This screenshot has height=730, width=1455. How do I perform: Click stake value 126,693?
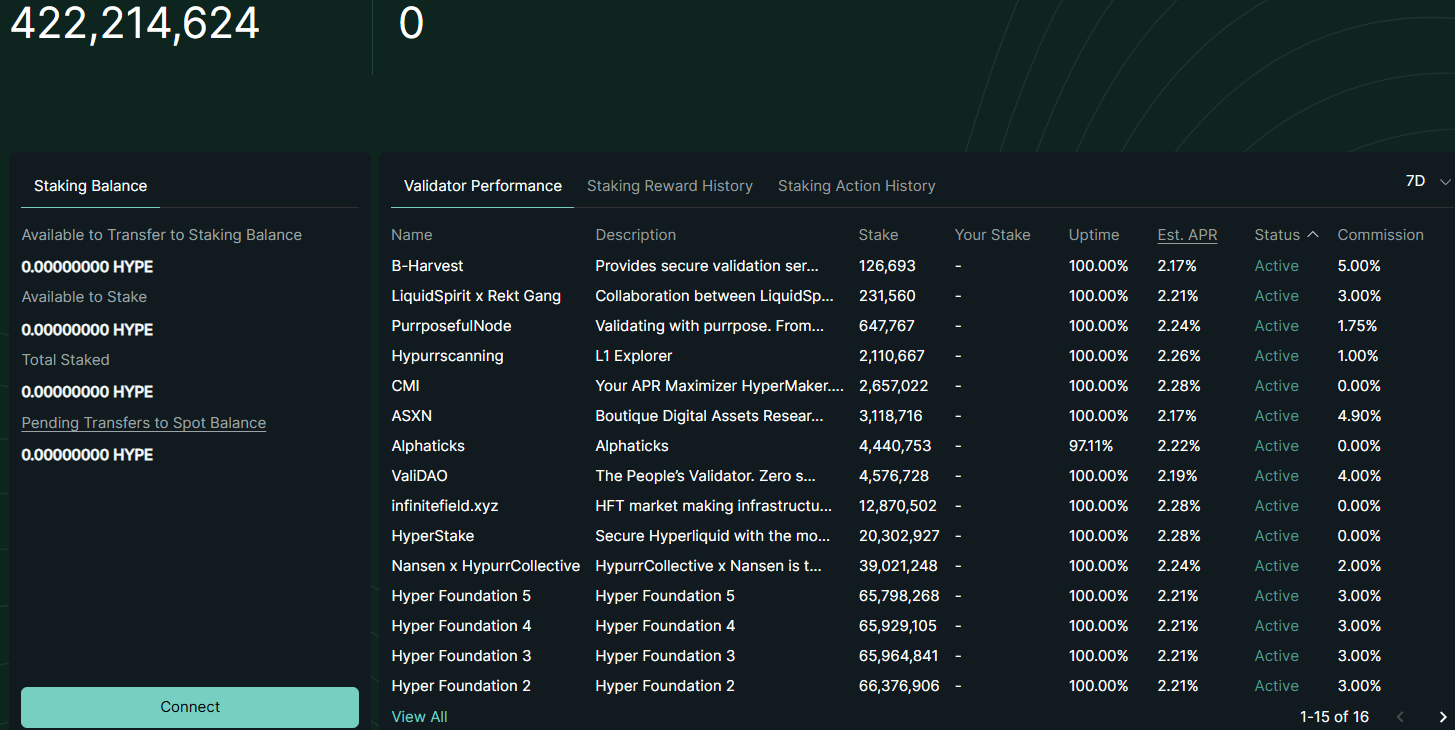tap(887, 266)
